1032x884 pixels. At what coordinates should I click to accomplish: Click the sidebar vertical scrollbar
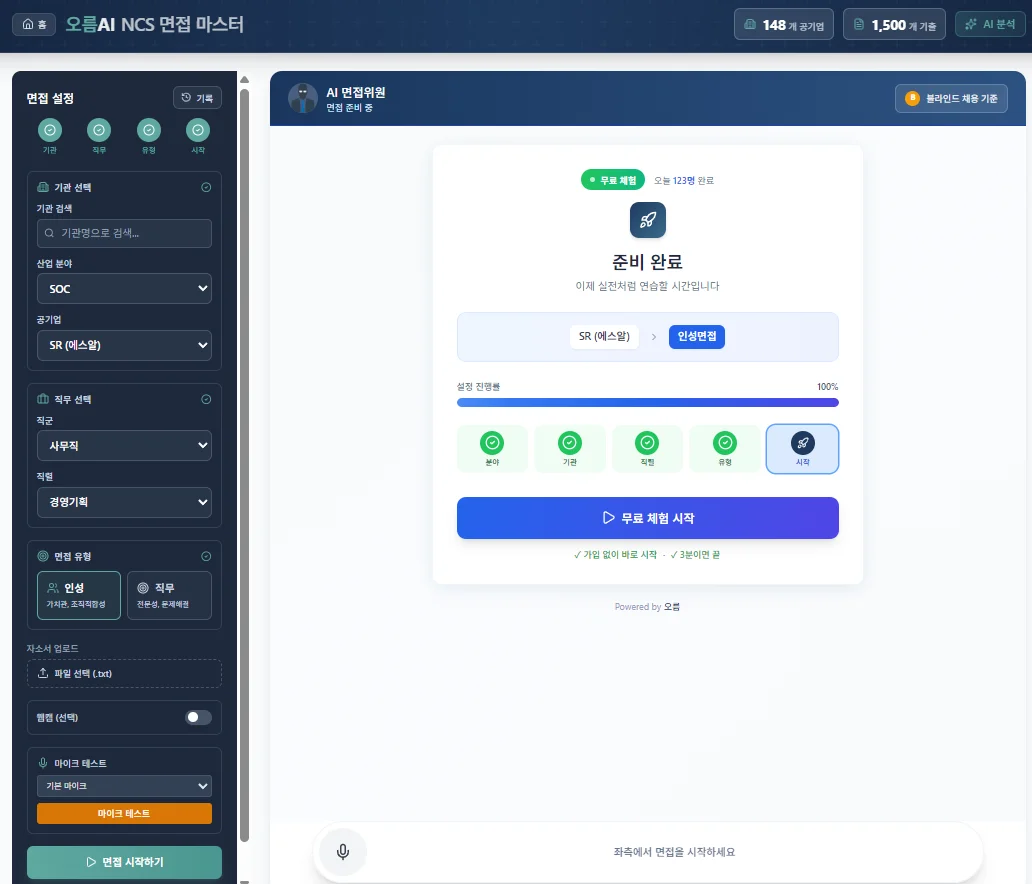[244, 465]
